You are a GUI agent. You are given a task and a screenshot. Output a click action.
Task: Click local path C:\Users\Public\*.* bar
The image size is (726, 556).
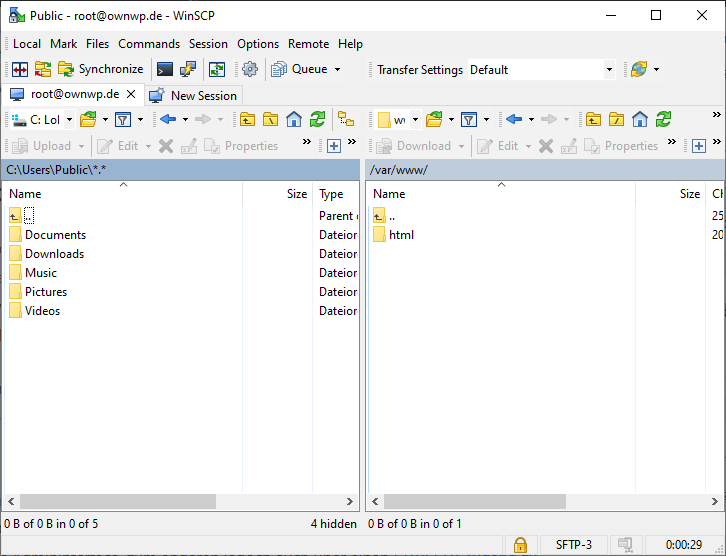click(181, 170)
